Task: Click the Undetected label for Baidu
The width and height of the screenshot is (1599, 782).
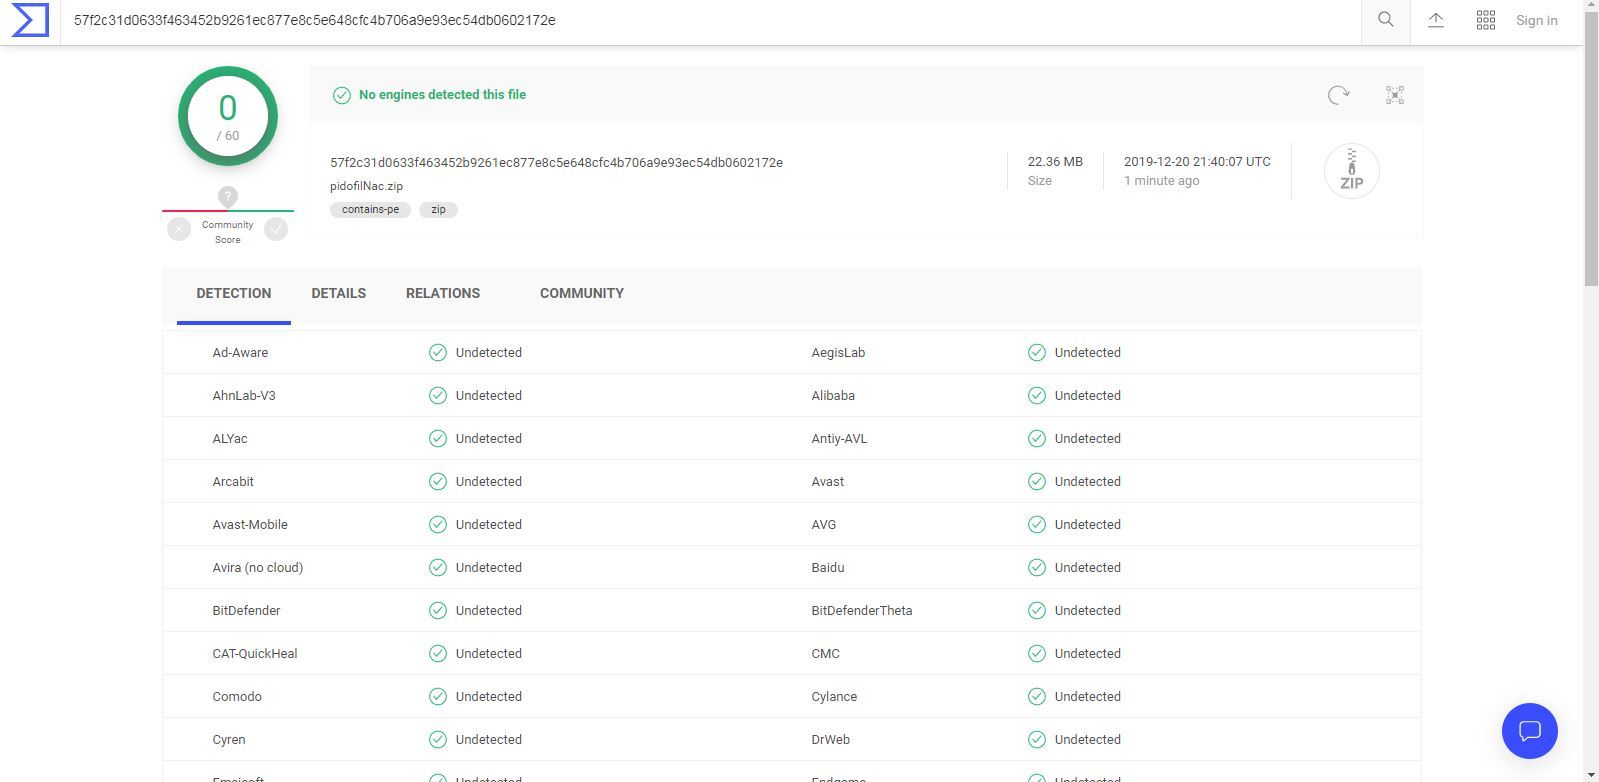Action: (1088, 568)
